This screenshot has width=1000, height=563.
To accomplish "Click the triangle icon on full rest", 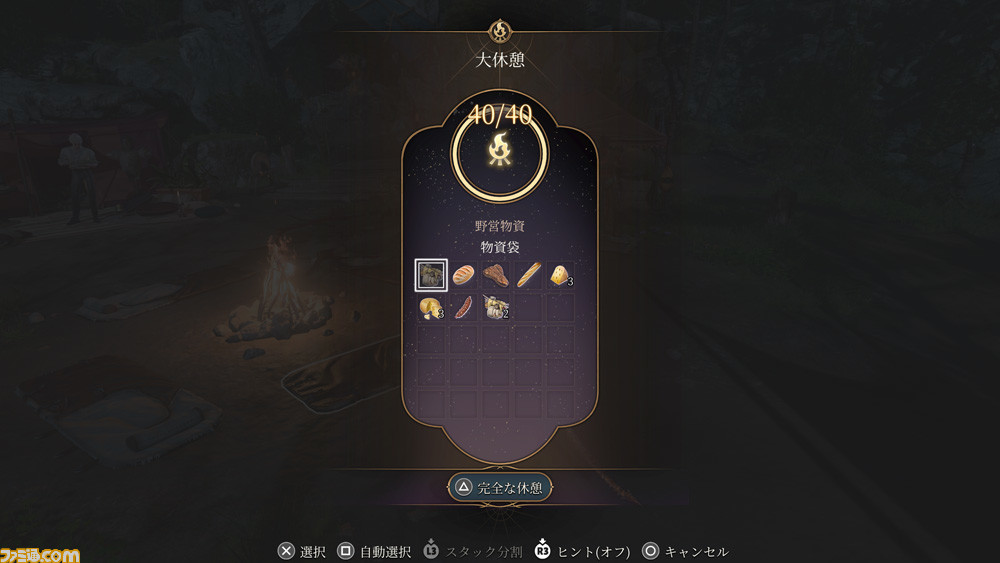I will (464, 488).
